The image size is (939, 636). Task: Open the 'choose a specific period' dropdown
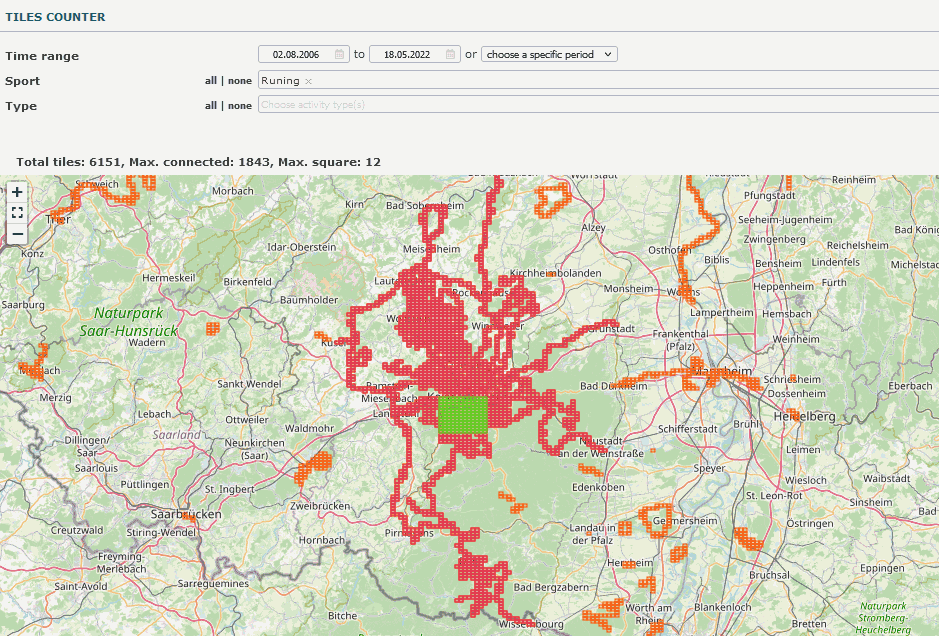[549, 54]
